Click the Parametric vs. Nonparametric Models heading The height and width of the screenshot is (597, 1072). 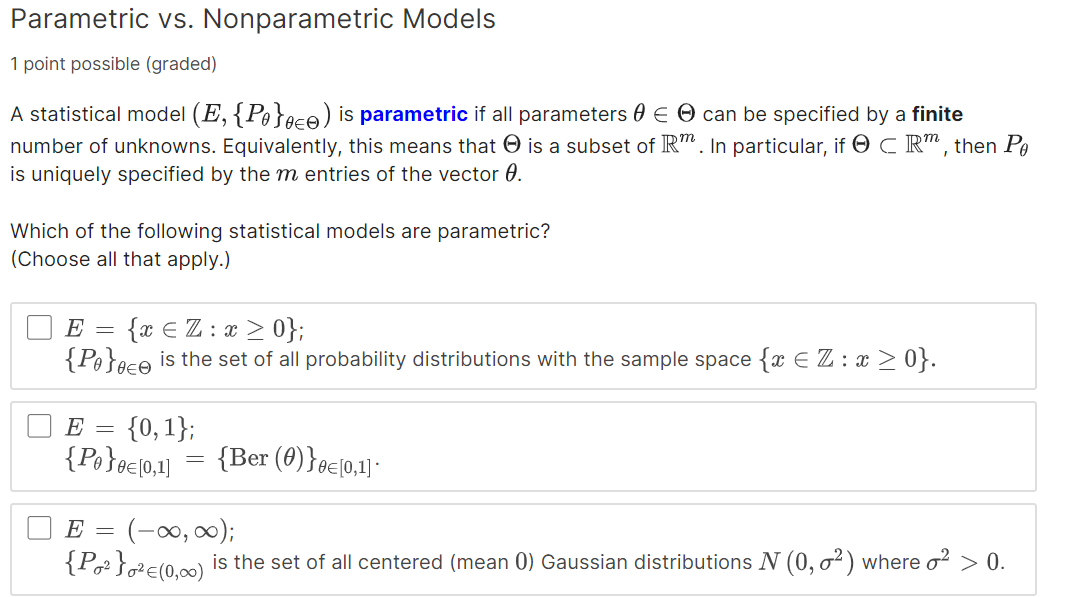coord(253,18)
